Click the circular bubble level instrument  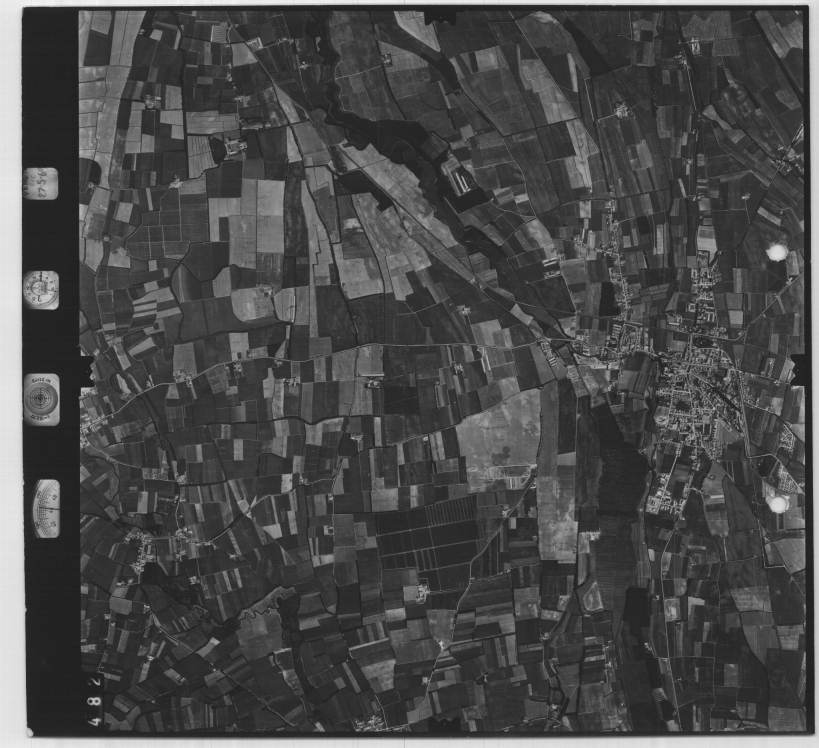pyautogui.click(x=41, y=399)
